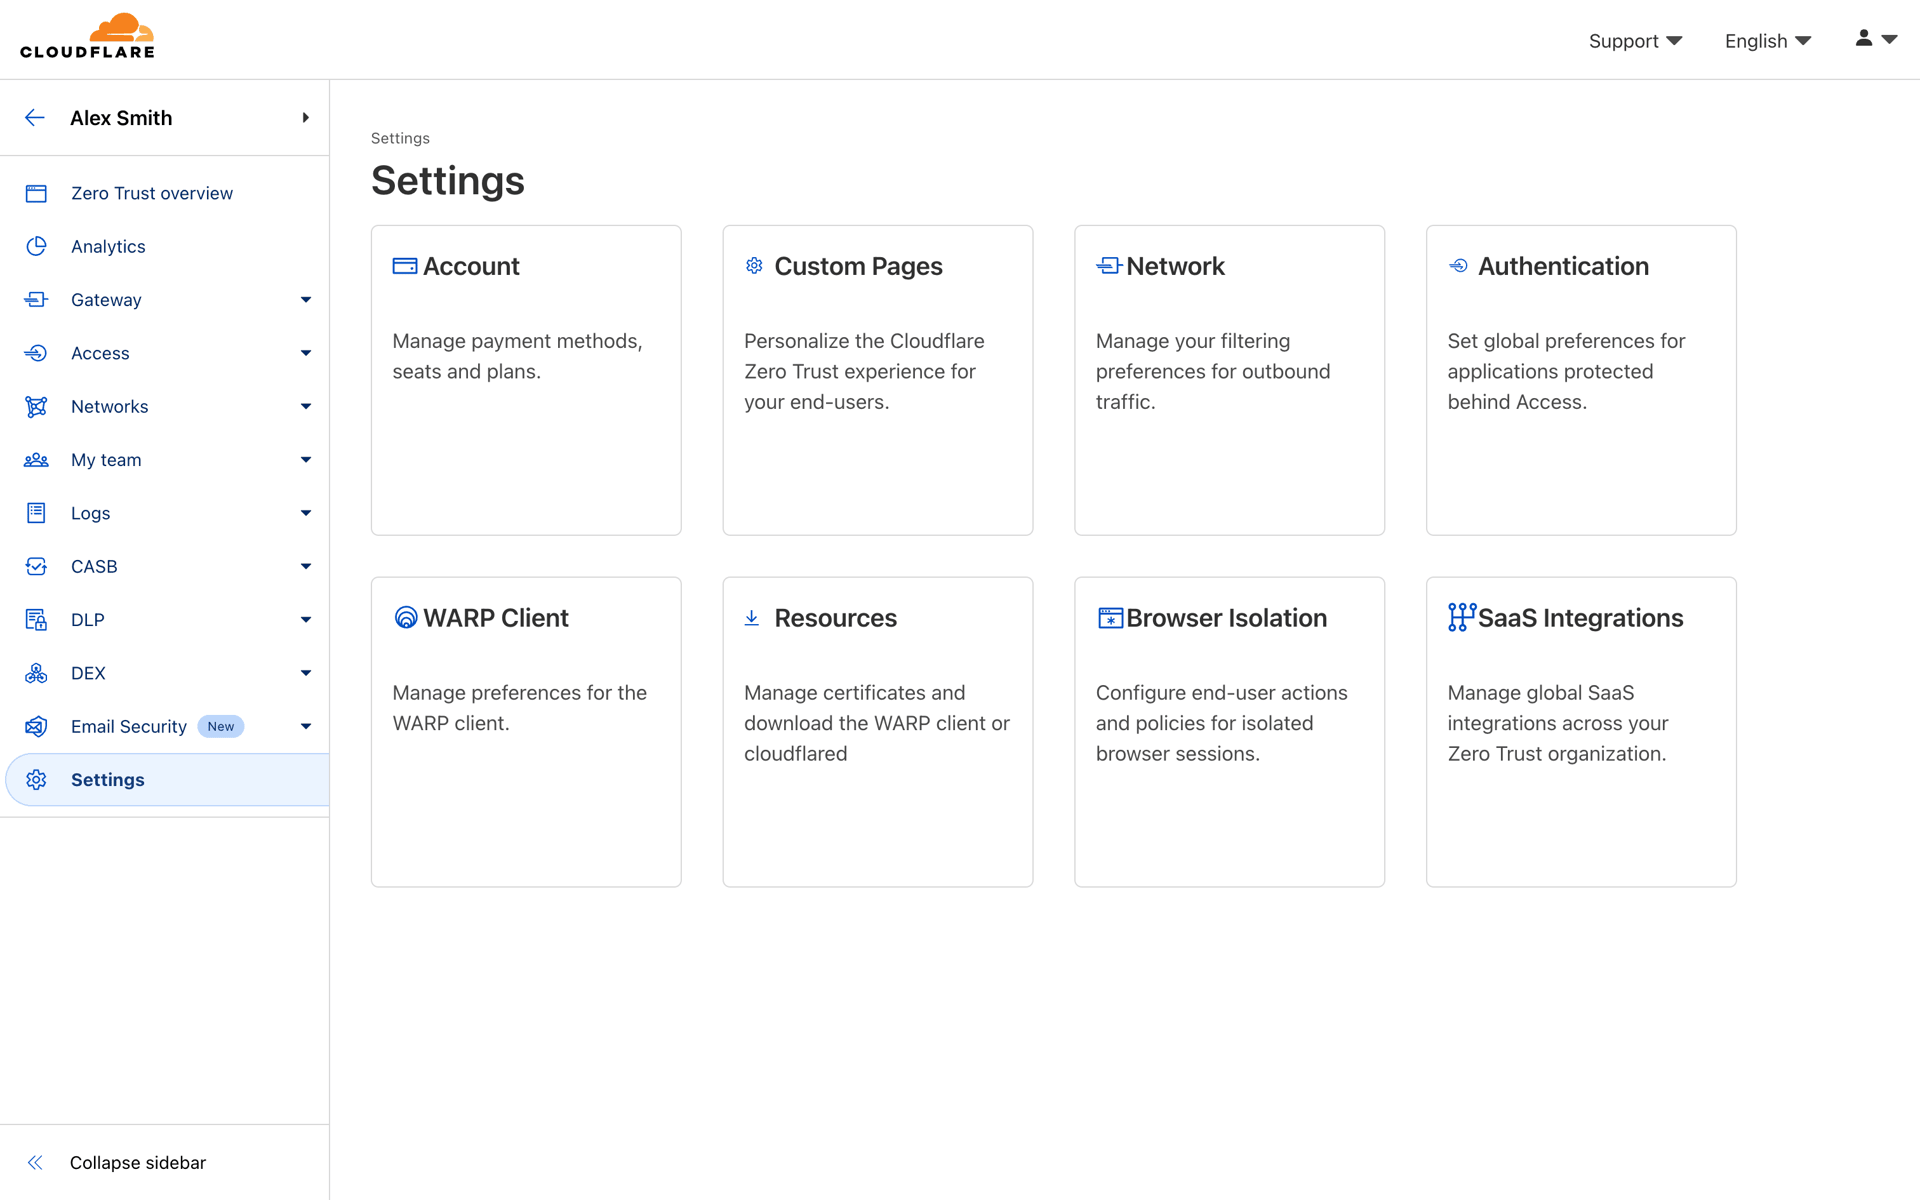Viewport: 1920px width, 1200px height.
Task: Click the Browser Isolation description text
Action: [1221, 723]
